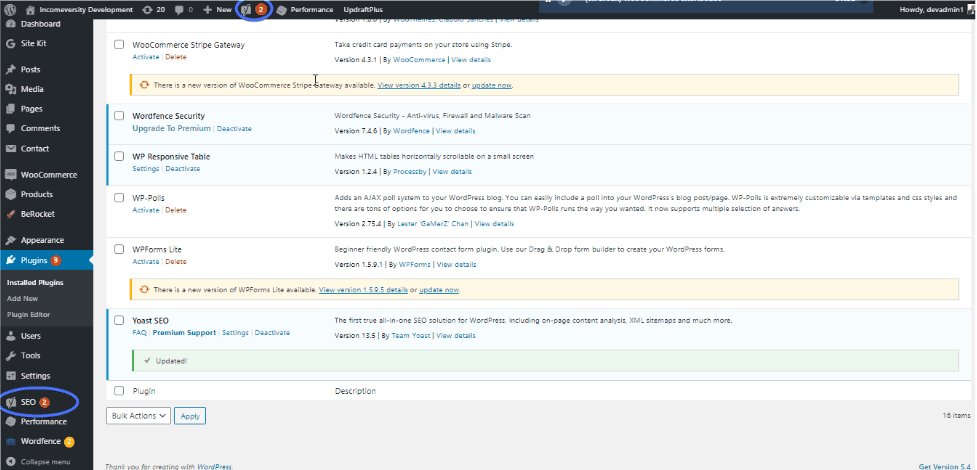Open the Bulk Actions dropdown
977x470 pixels.
tap(138, 416)
